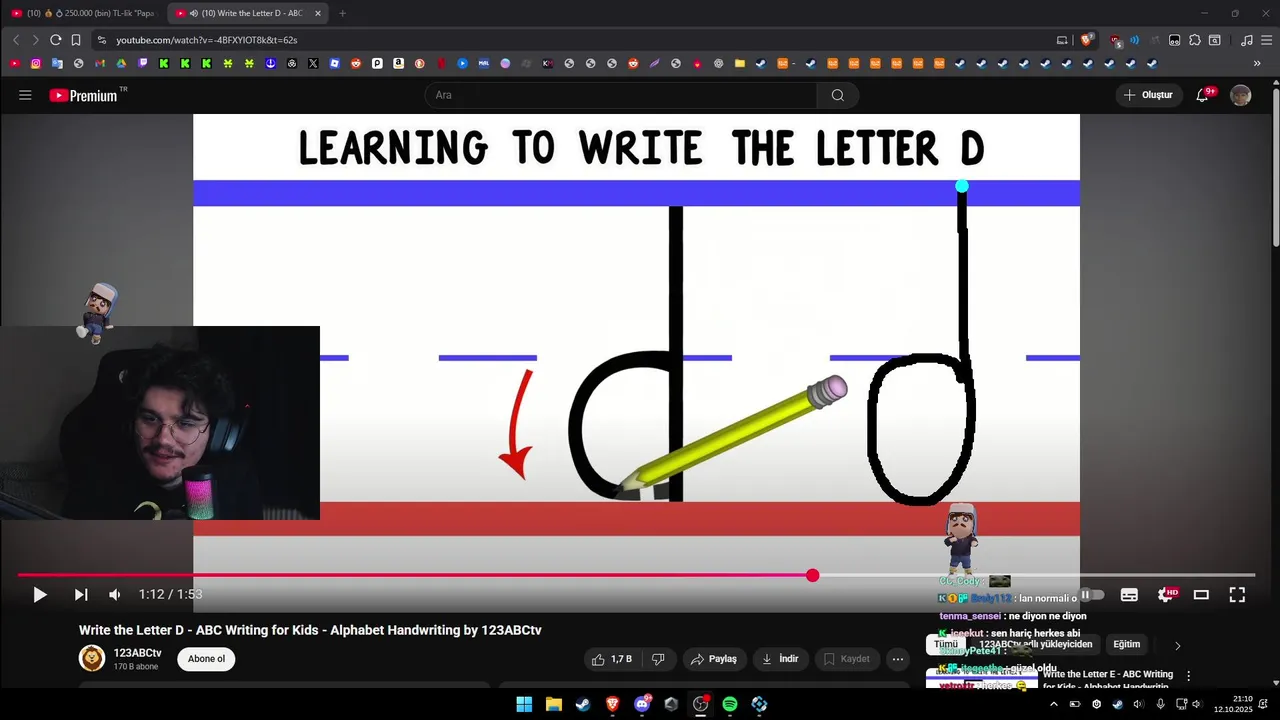Click the red progress bar scrubber
Screen dimensions: 1280x720
[x=813, y=575]
